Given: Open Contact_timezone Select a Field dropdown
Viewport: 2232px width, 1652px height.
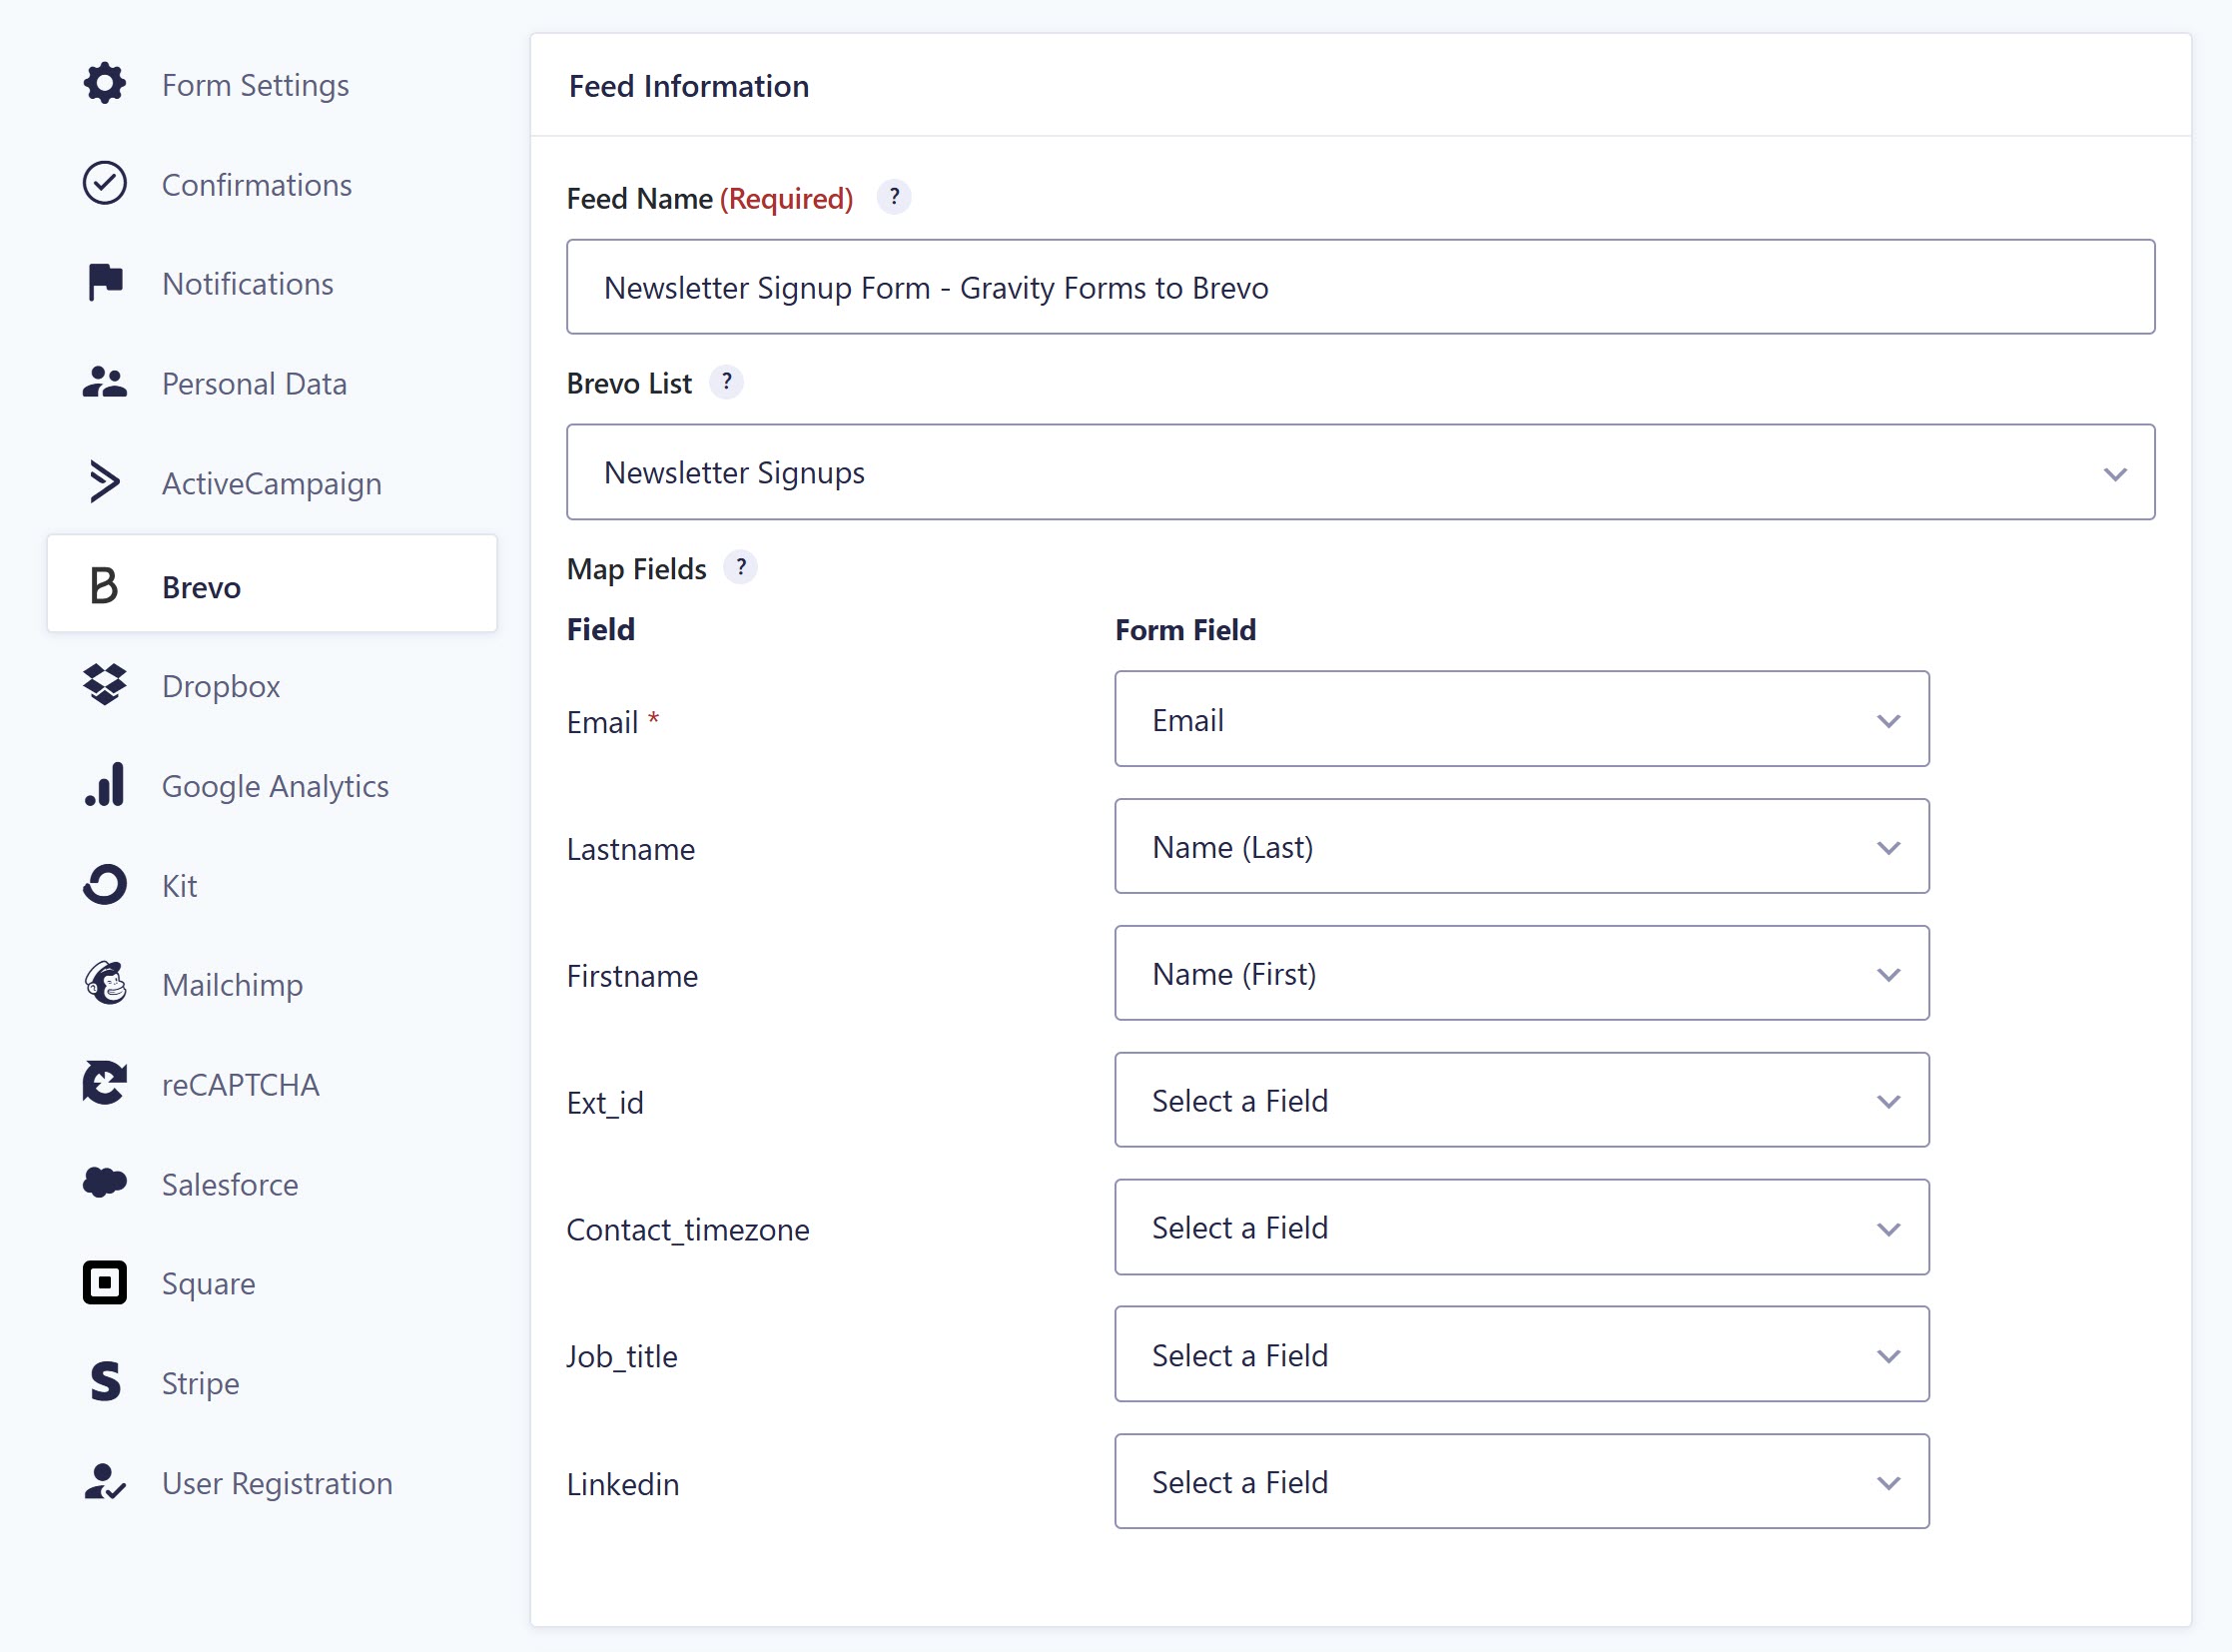Looking at the screenshot, I should click(x=1521, y=1227).
